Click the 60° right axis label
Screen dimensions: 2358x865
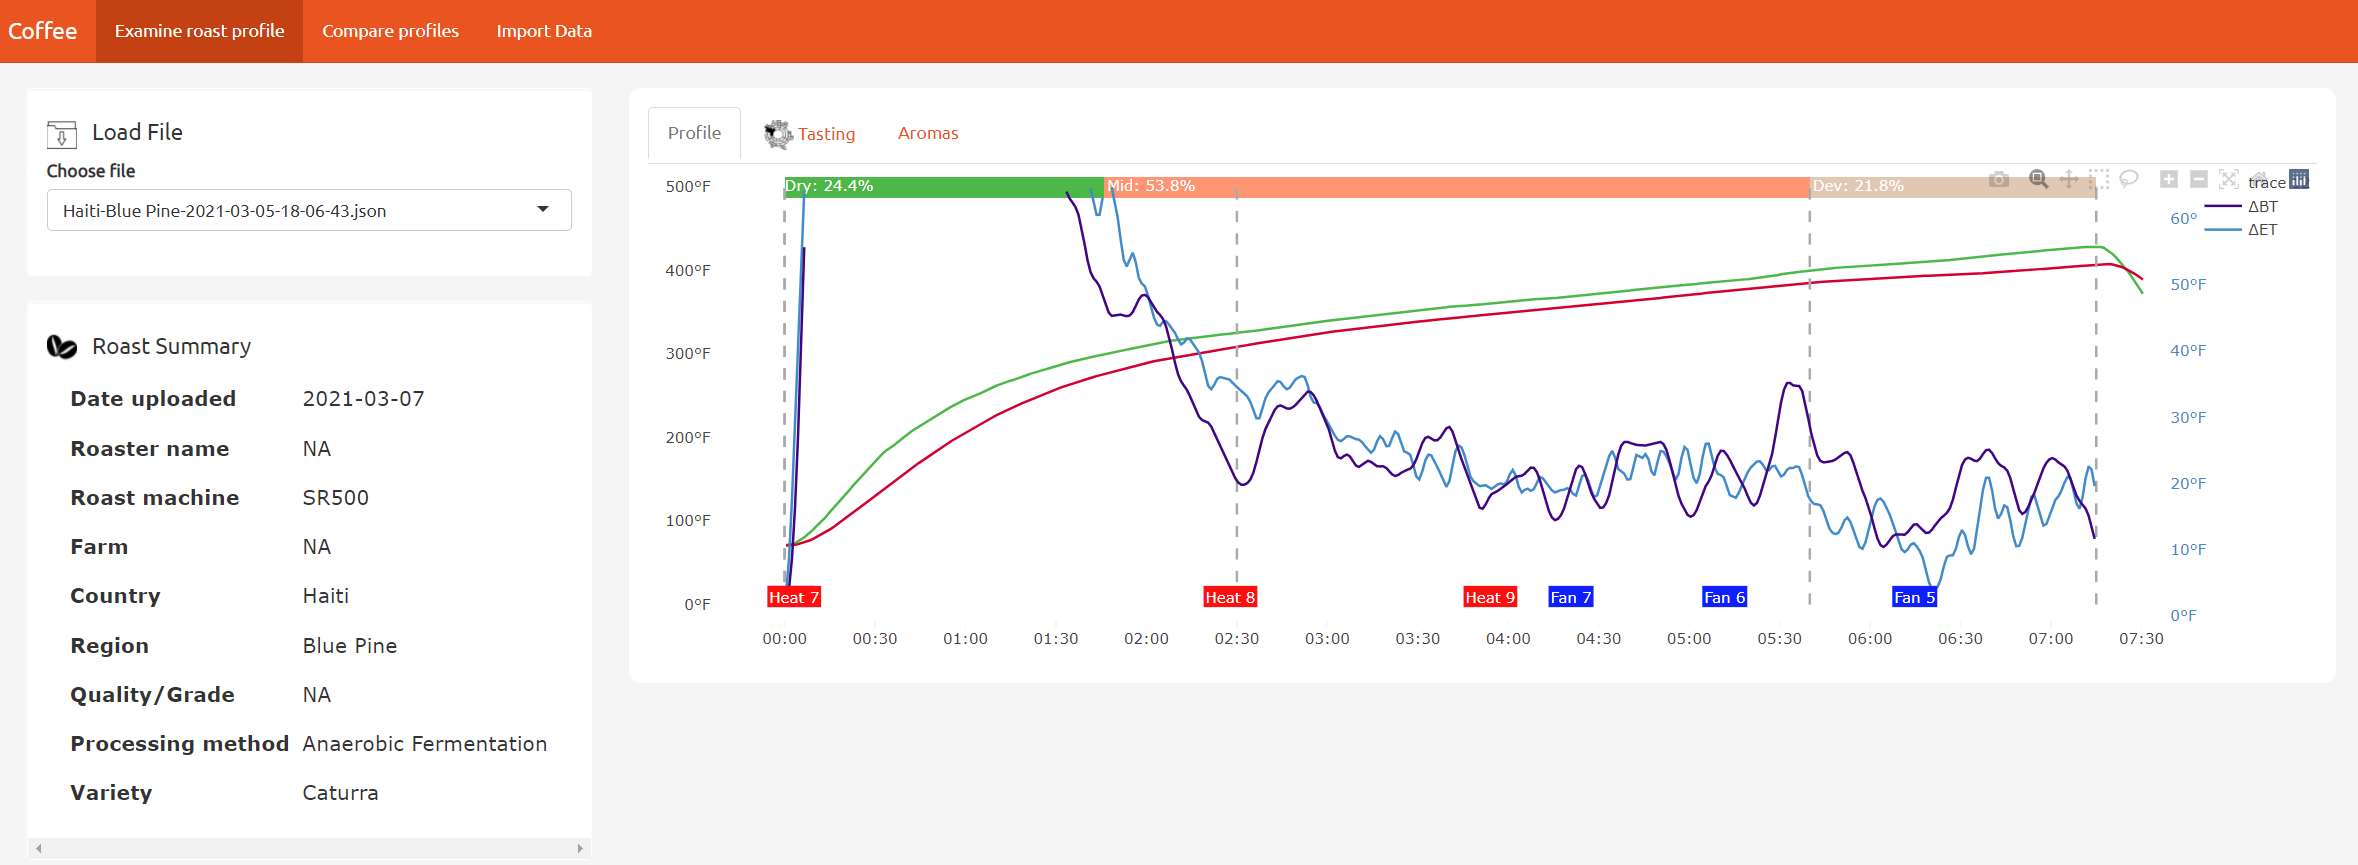2183,218
